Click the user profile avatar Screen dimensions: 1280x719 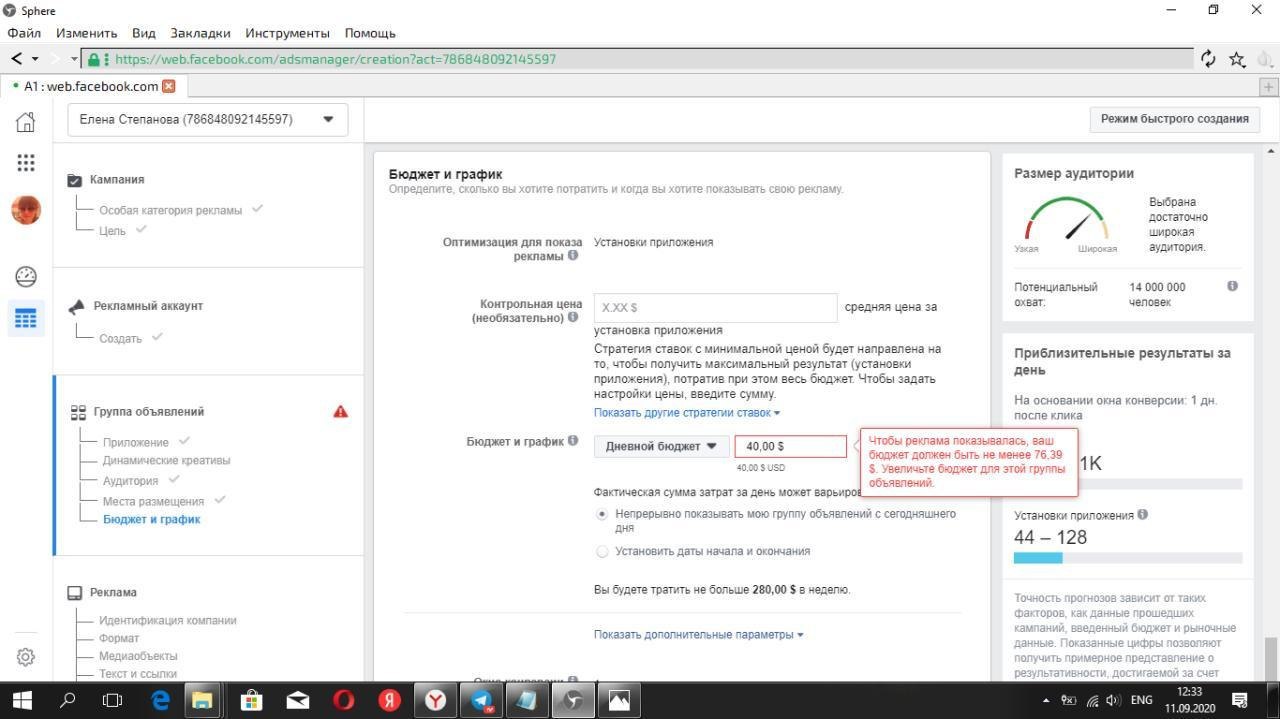(x=26, y=210)
